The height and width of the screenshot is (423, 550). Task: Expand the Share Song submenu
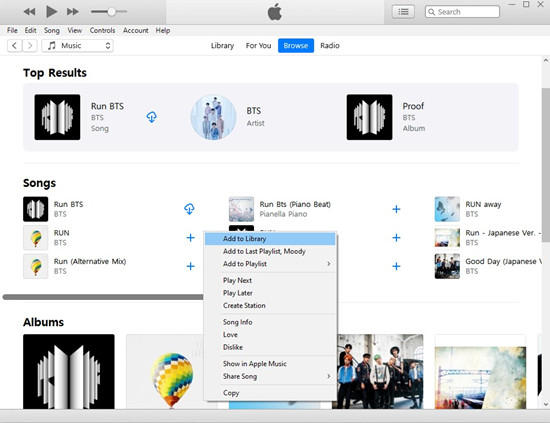270,376
